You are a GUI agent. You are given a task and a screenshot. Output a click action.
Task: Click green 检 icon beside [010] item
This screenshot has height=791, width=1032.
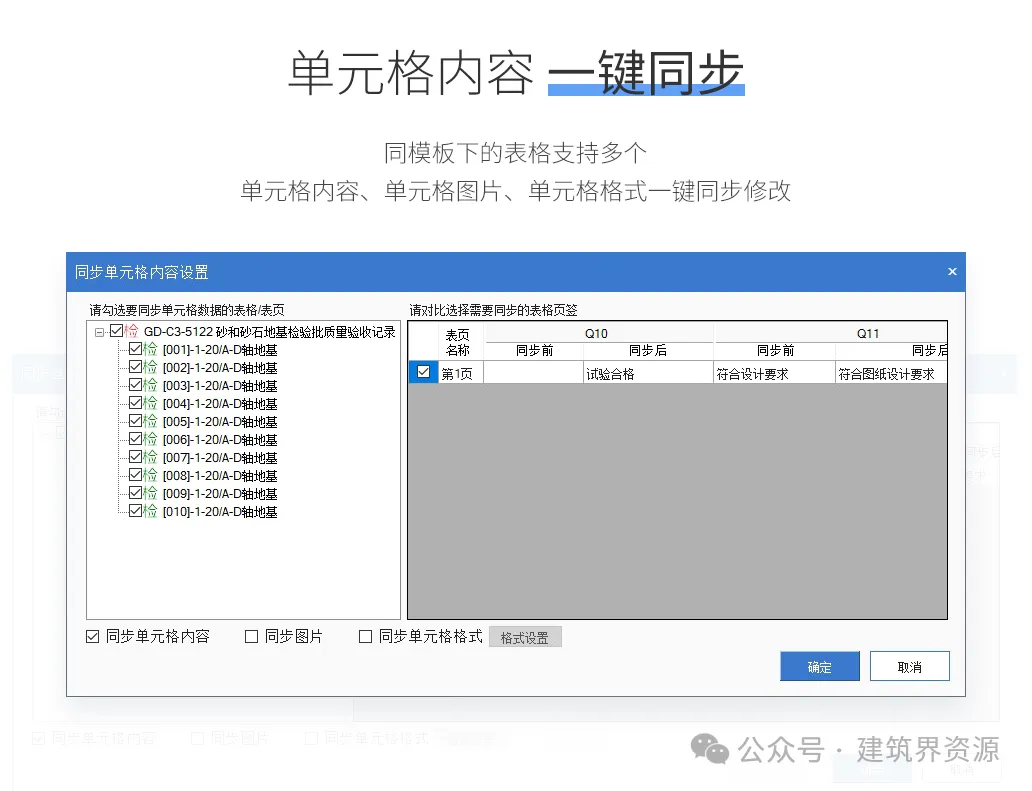151,511
